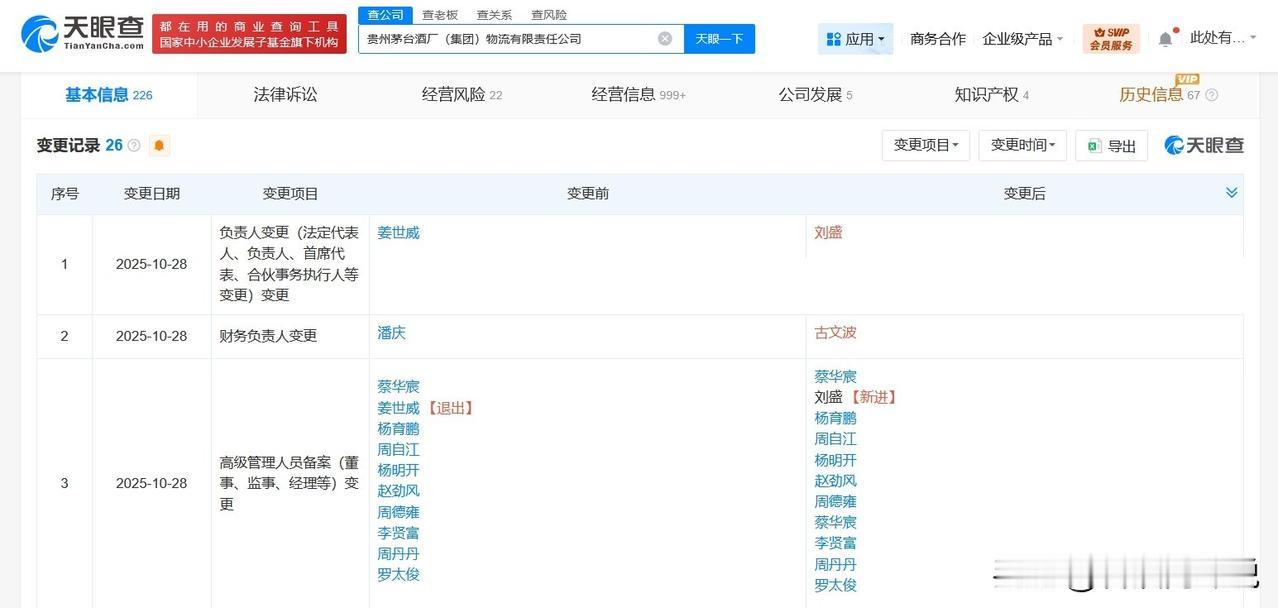
Task: Clear the search box with the X icon
Action: coord(665,39)
